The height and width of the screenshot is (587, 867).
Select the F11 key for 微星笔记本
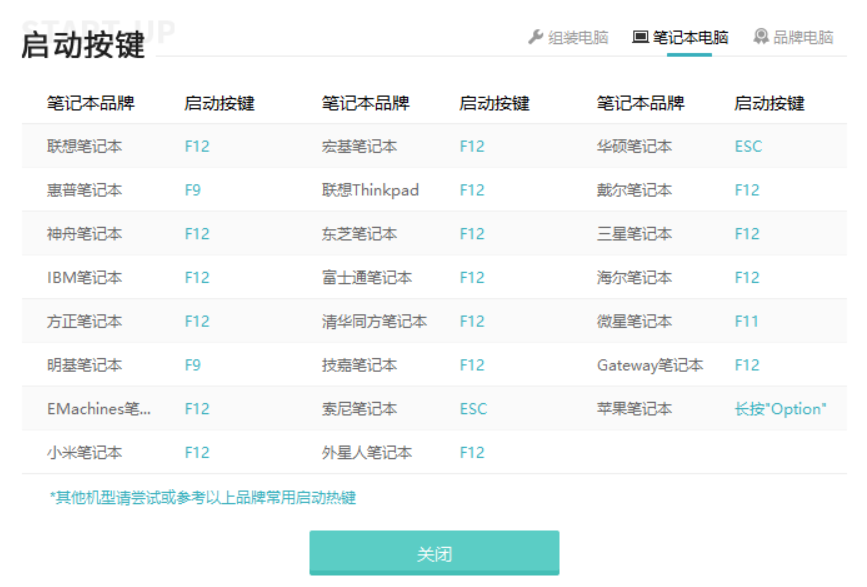coord(746,321)
